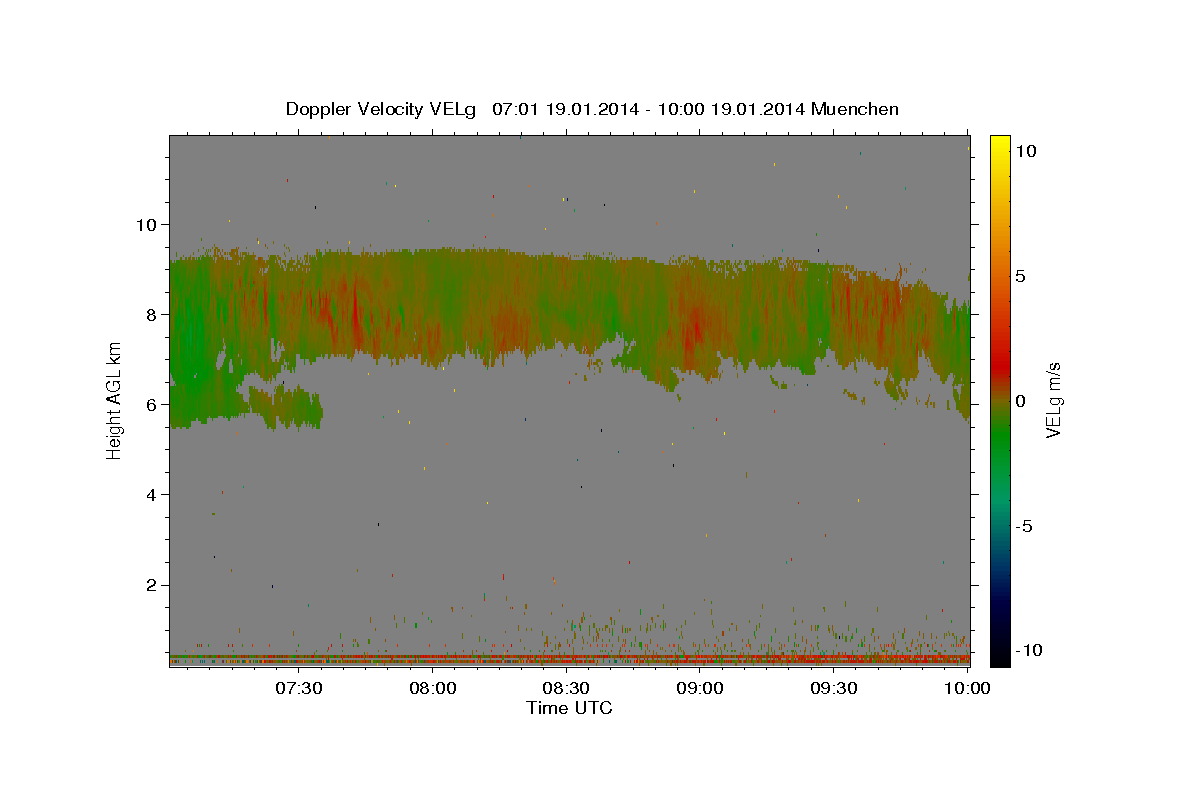Click the plot title "Doppler Velocity VELg"
Viewport: 1200px width, 800px height.
tap(381, 109)
